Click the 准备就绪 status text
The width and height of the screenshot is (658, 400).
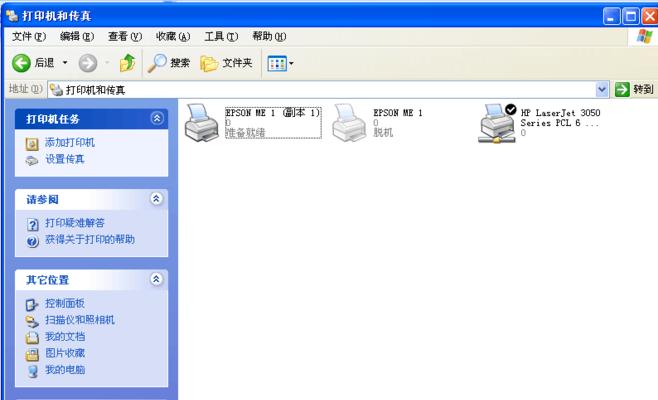pyautogui.click(x=245, y=133)
